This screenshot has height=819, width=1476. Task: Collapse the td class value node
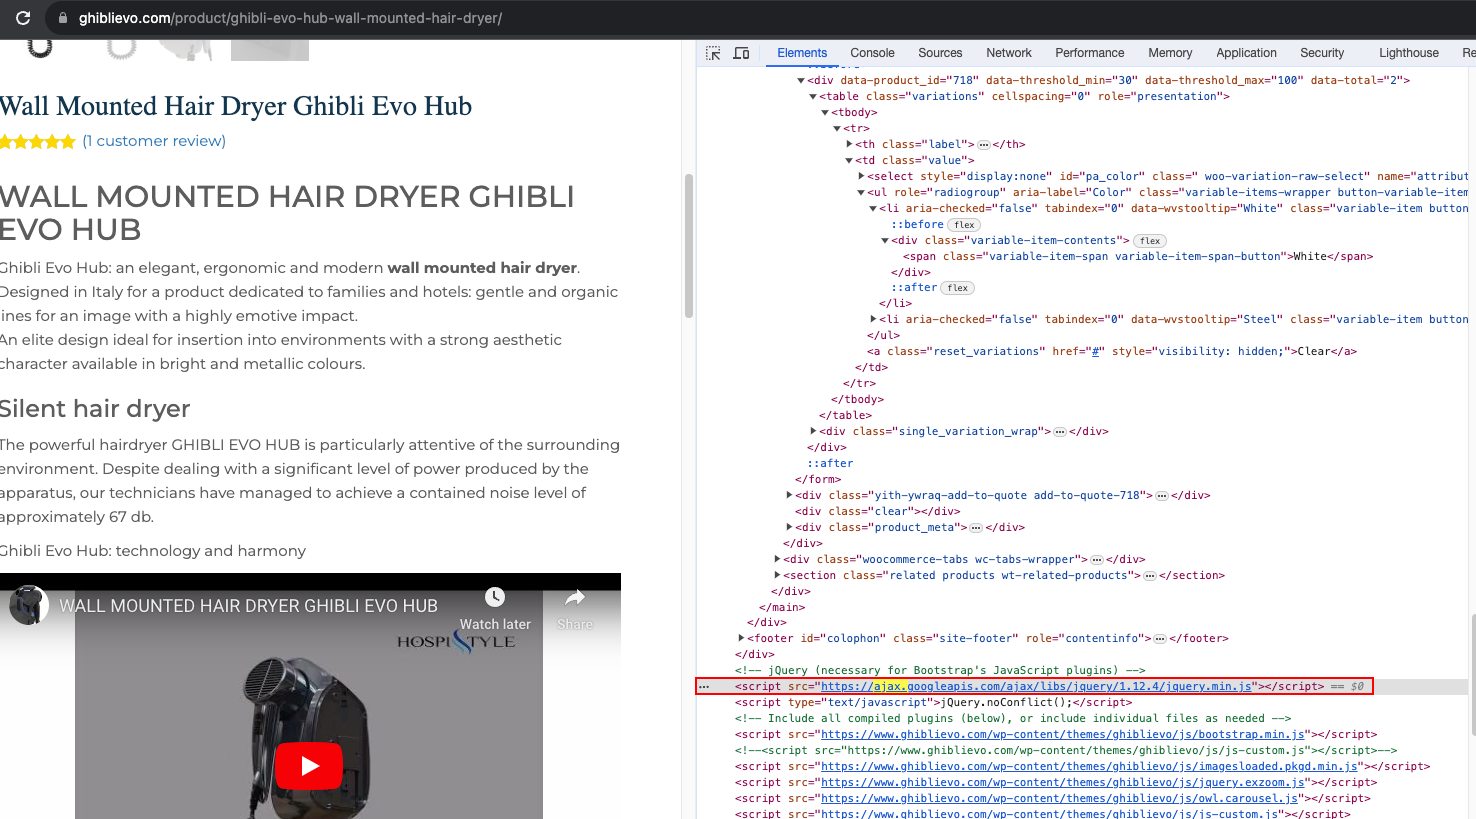pyautogui.click(x=849, y=161)
